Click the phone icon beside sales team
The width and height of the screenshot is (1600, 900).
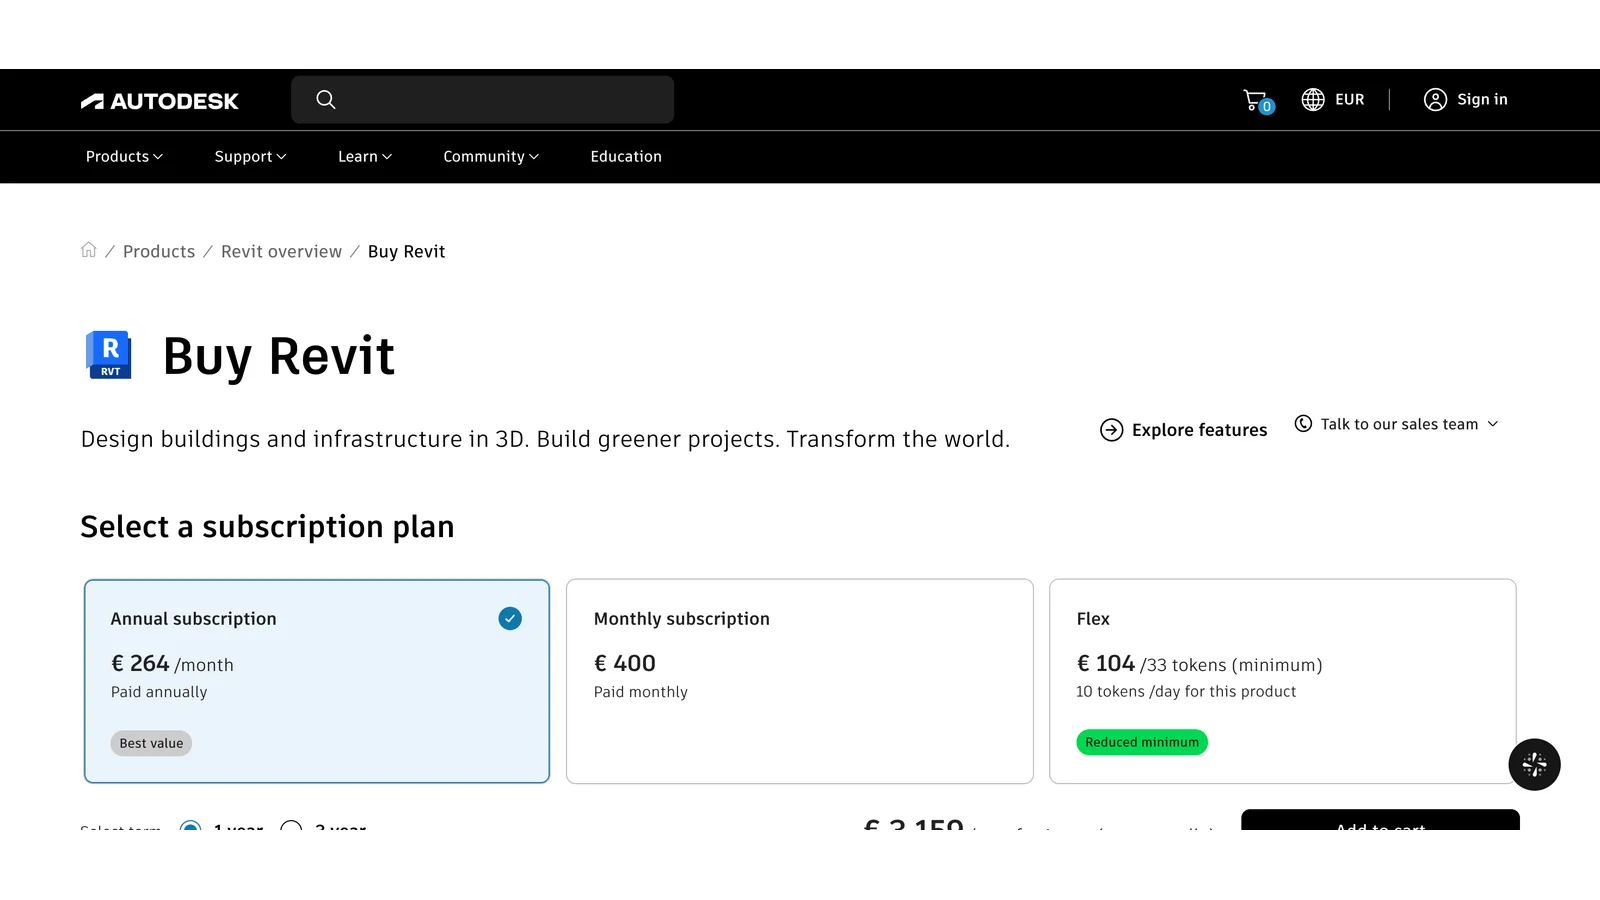click(x=1303, y=423)
